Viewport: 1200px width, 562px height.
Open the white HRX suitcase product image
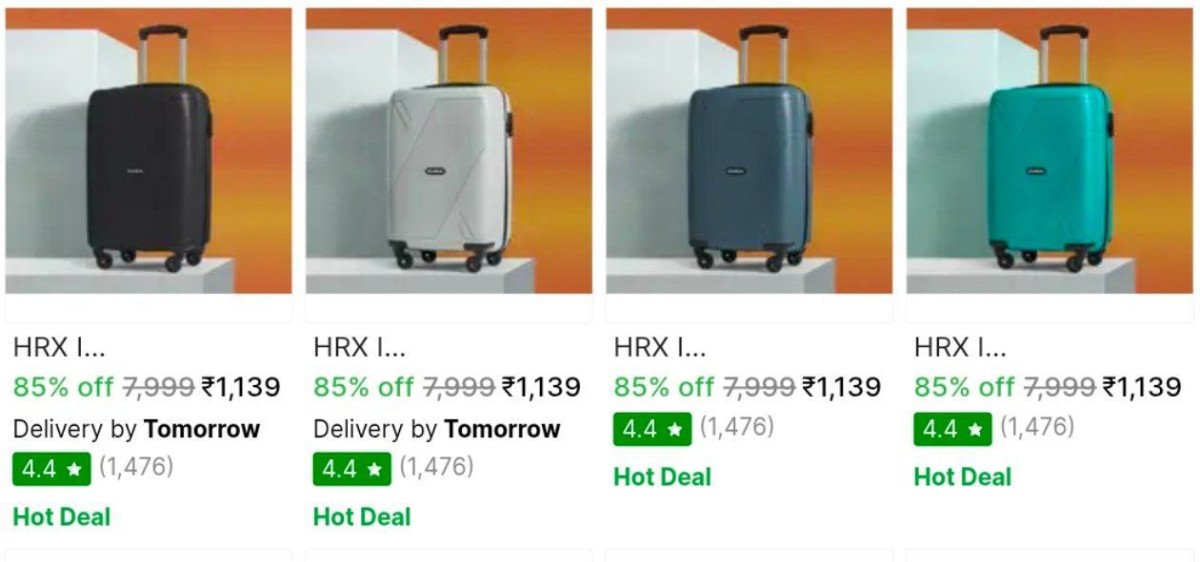(x=449, y=151)
